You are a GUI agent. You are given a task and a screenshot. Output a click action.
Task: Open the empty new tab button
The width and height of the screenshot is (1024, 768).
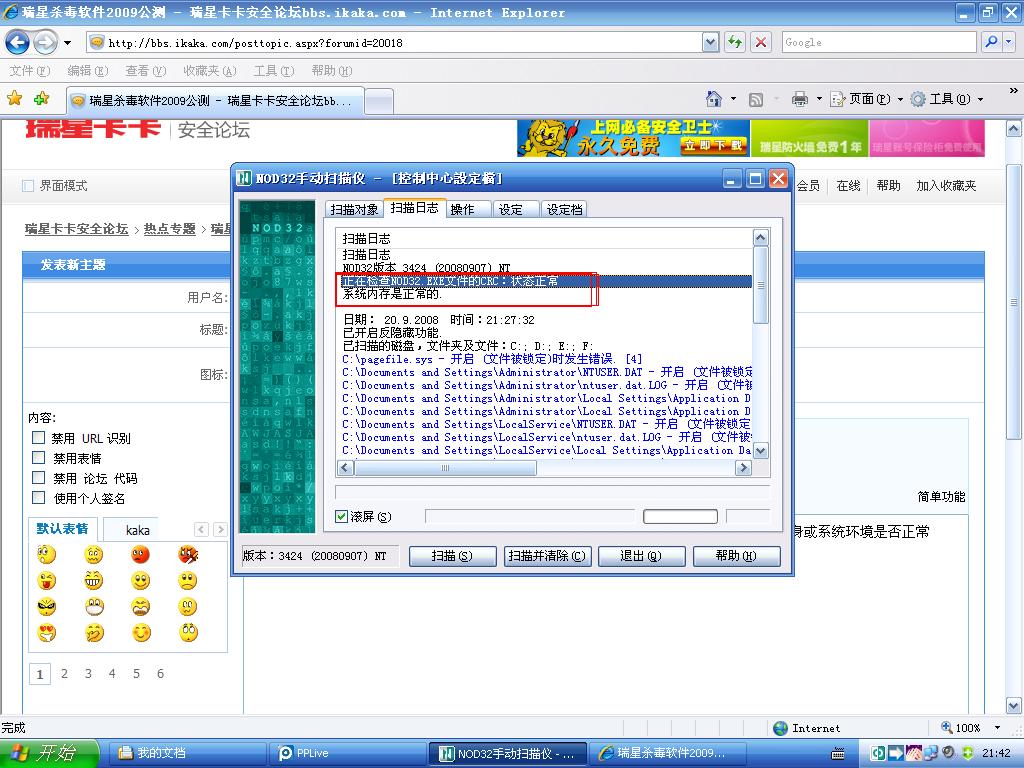pyautogui.click(x=379, y=101)
